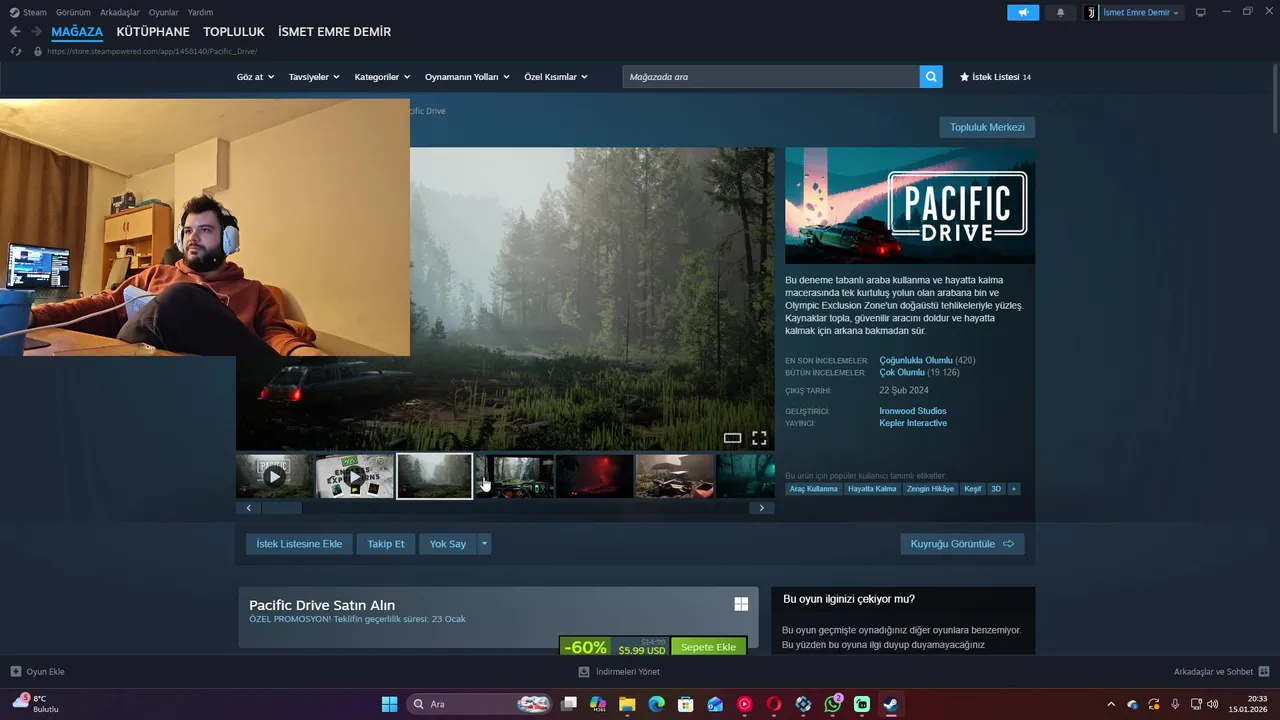The image size is (1280, 720).
Task: Click the Steam logo in the title bar
Action: 14,12
